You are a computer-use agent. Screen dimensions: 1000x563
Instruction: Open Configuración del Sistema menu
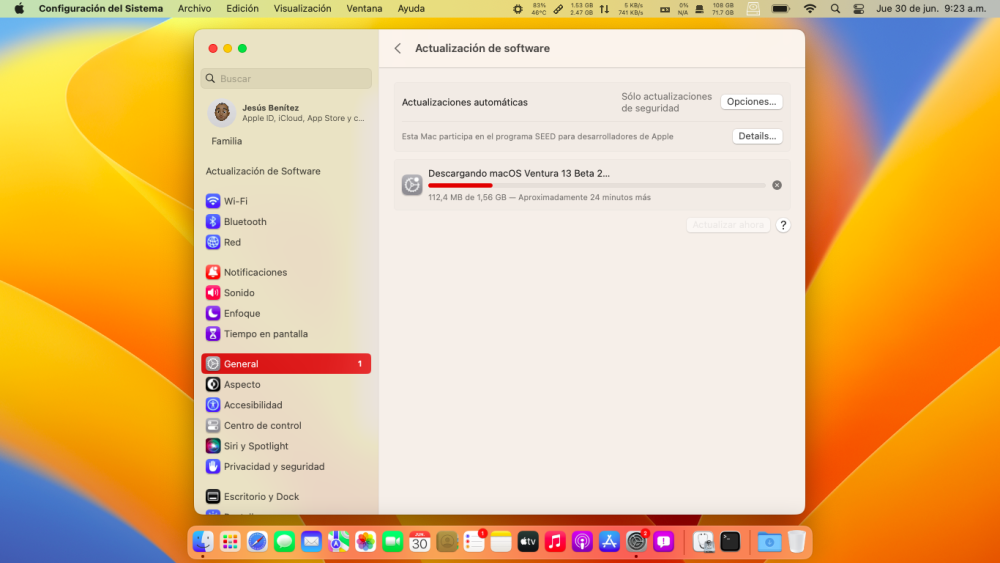pos(101,9)
